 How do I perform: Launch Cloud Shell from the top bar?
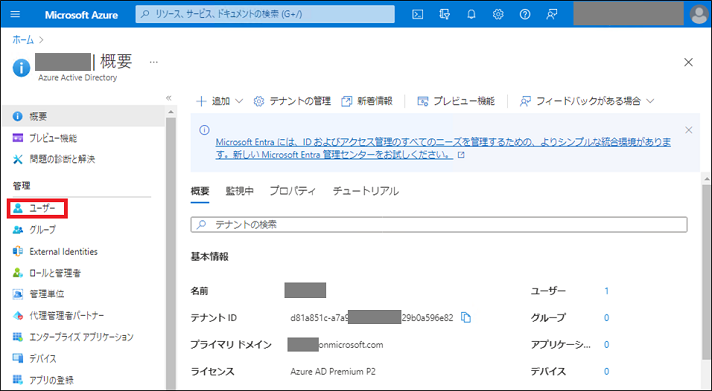pyautogui.click(x=417, y=15)
